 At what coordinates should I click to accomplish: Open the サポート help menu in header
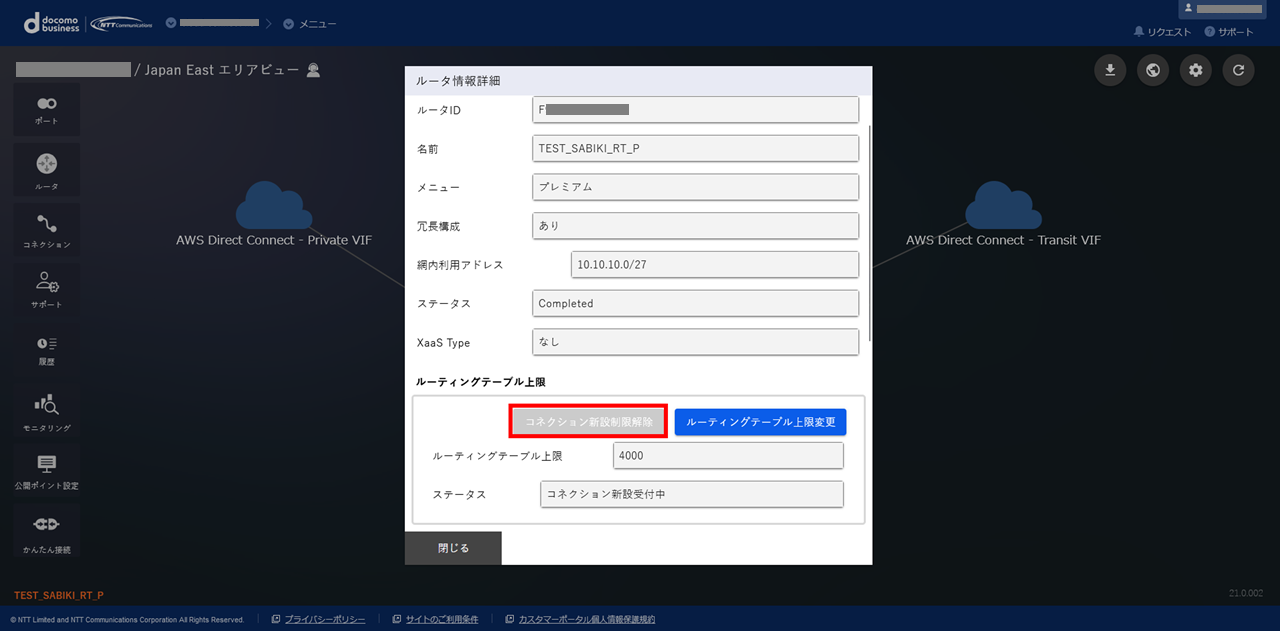point(1229,32)
